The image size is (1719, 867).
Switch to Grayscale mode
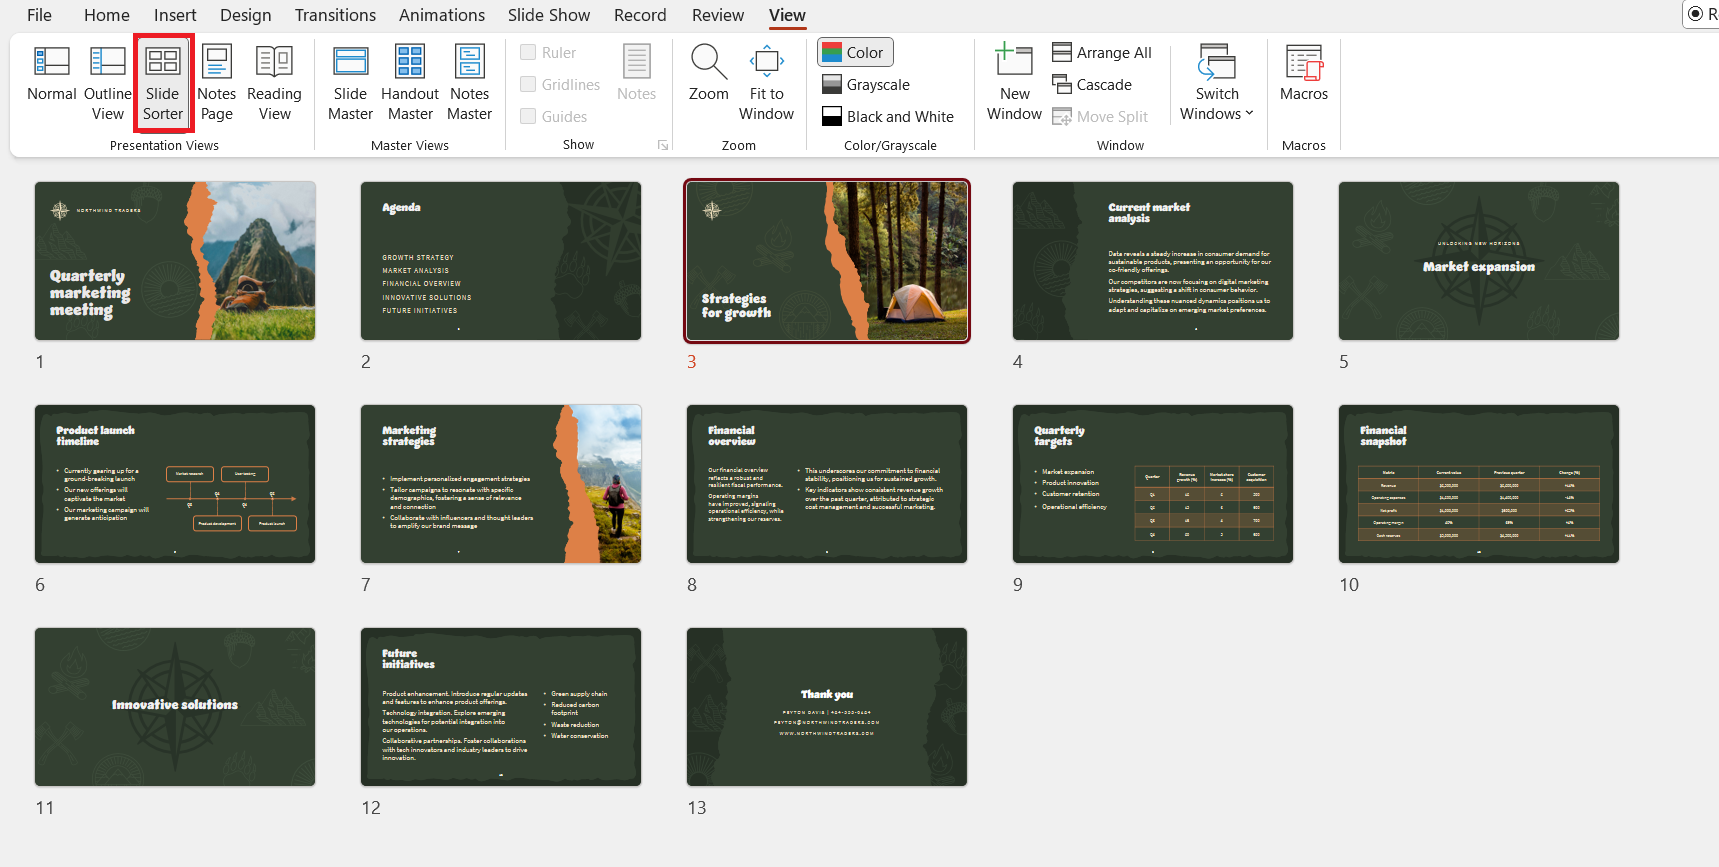click(x=866, y=85)
